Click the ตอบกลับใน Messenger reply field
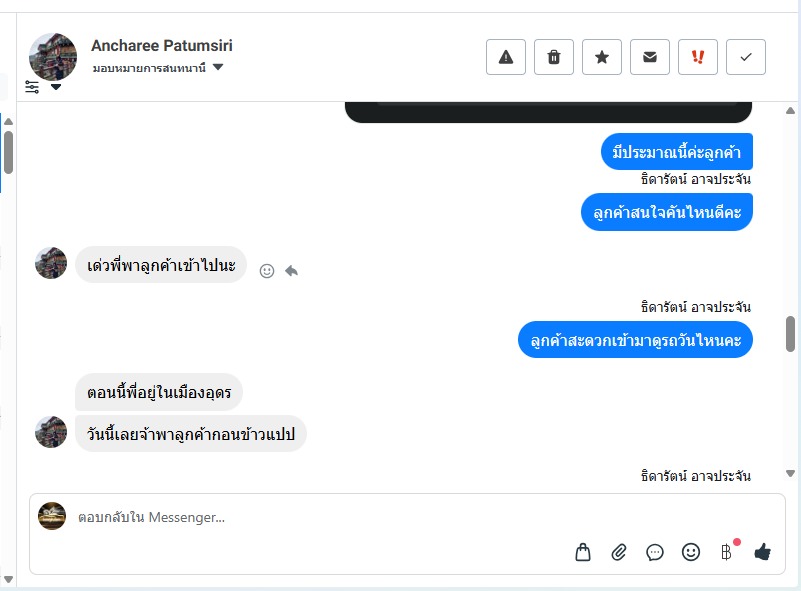801x591 pixels. click(x=300, y=517)
